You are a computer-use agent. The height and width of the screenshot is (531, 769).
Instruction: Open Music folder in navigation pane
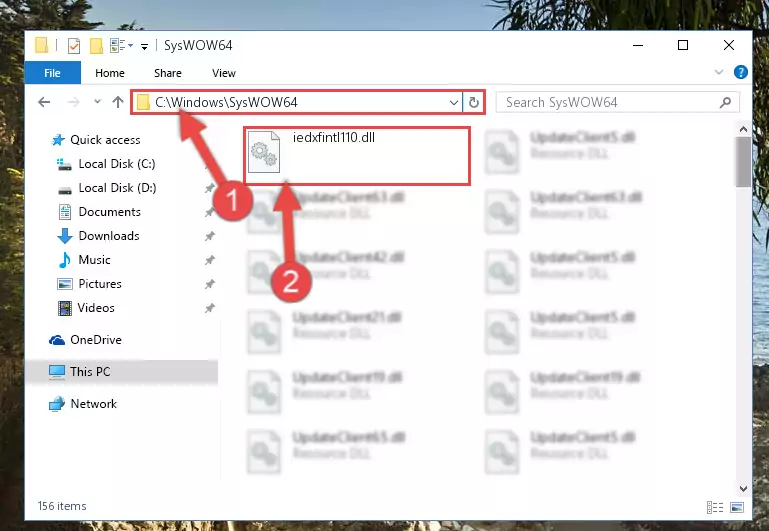click(94, 260)
